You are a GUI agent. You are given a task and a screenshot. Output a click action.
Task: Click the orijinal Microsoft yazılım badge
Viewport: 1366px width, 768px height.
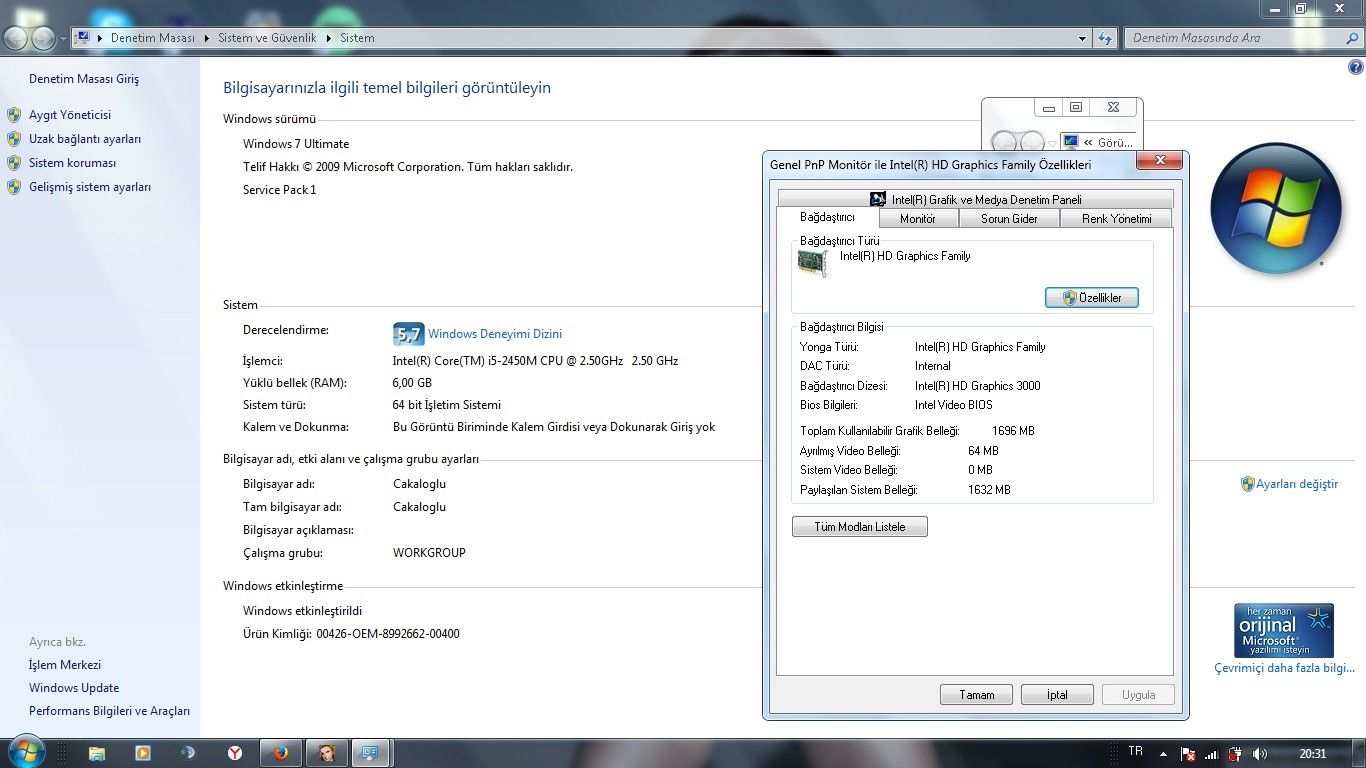[1284, 630]
